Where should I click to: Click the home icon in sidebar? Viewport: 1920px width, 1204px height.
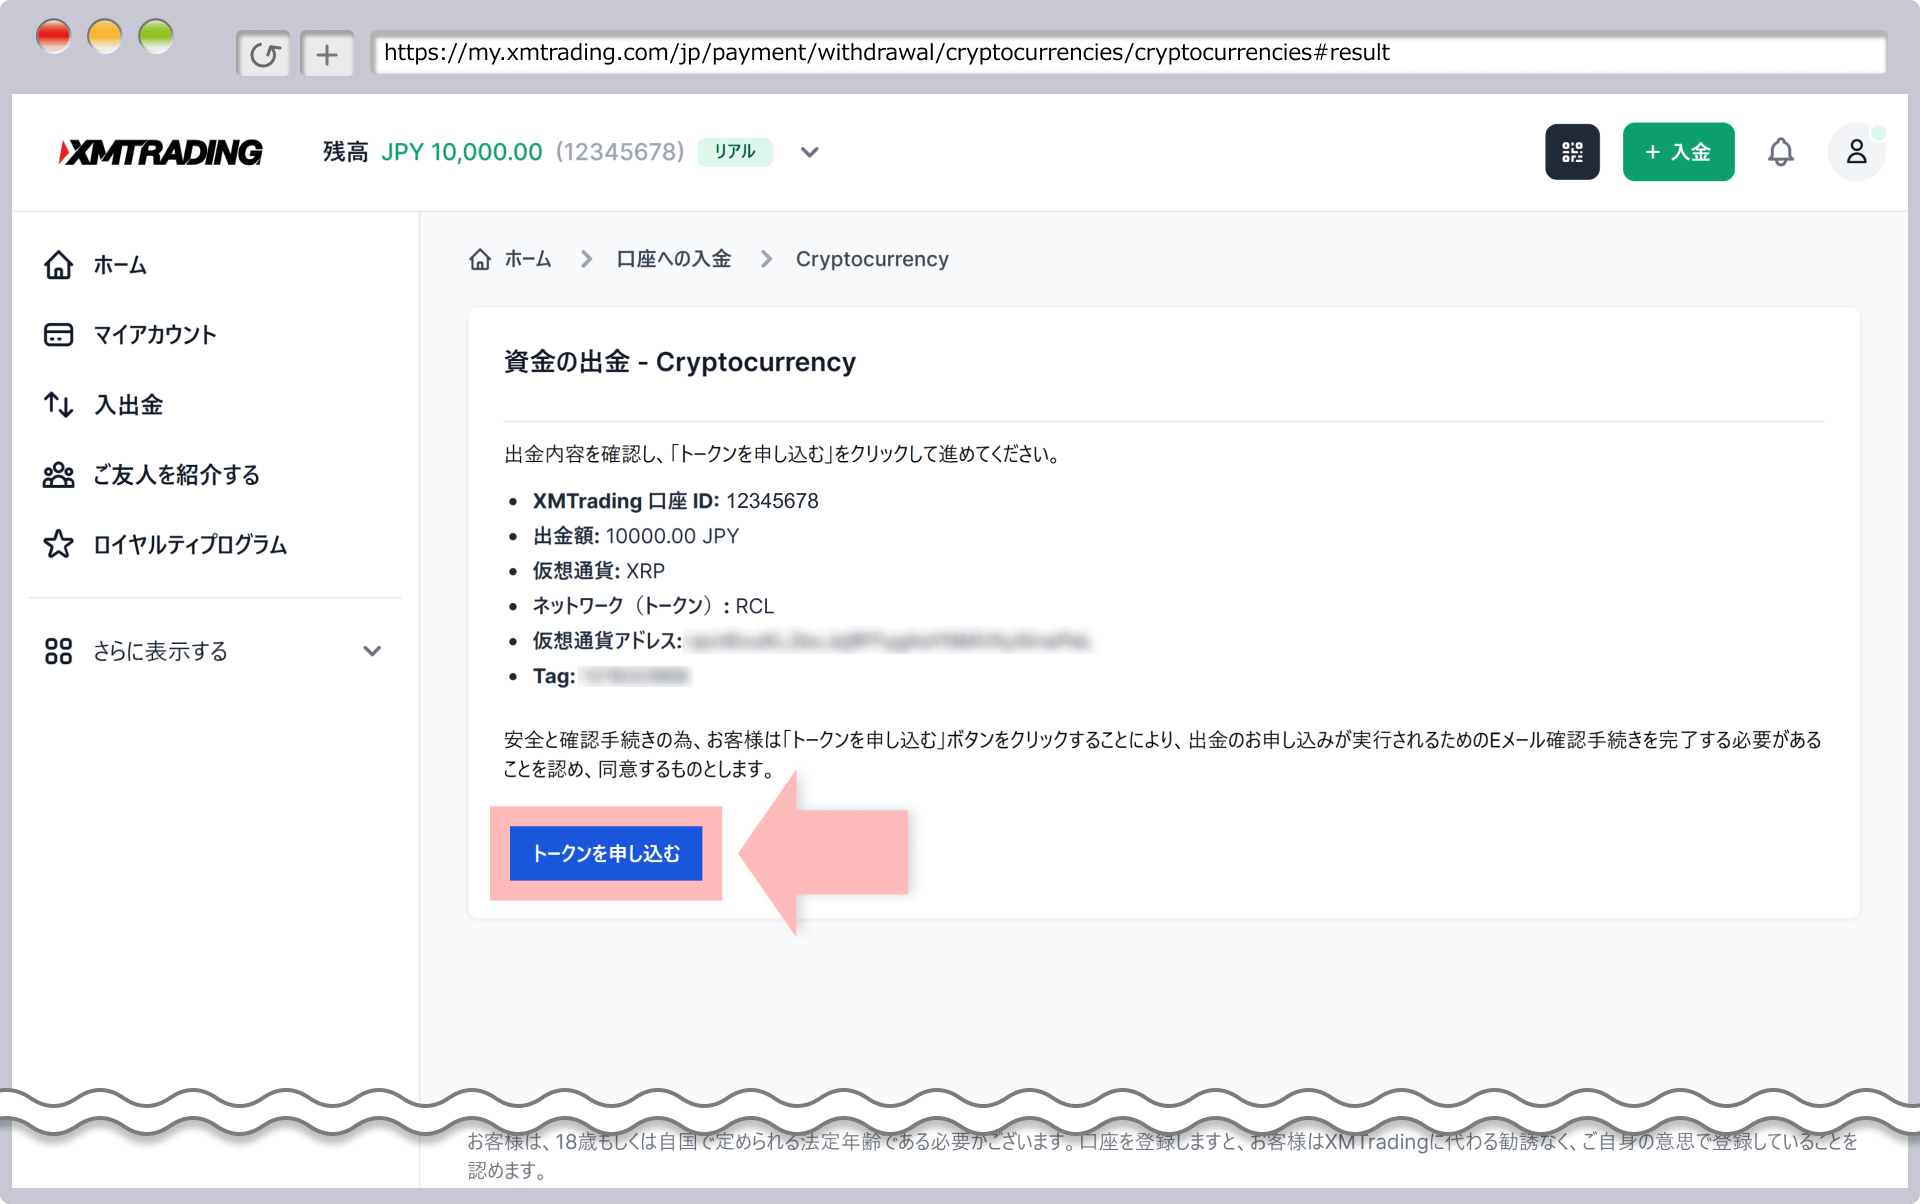pos(58,265)
